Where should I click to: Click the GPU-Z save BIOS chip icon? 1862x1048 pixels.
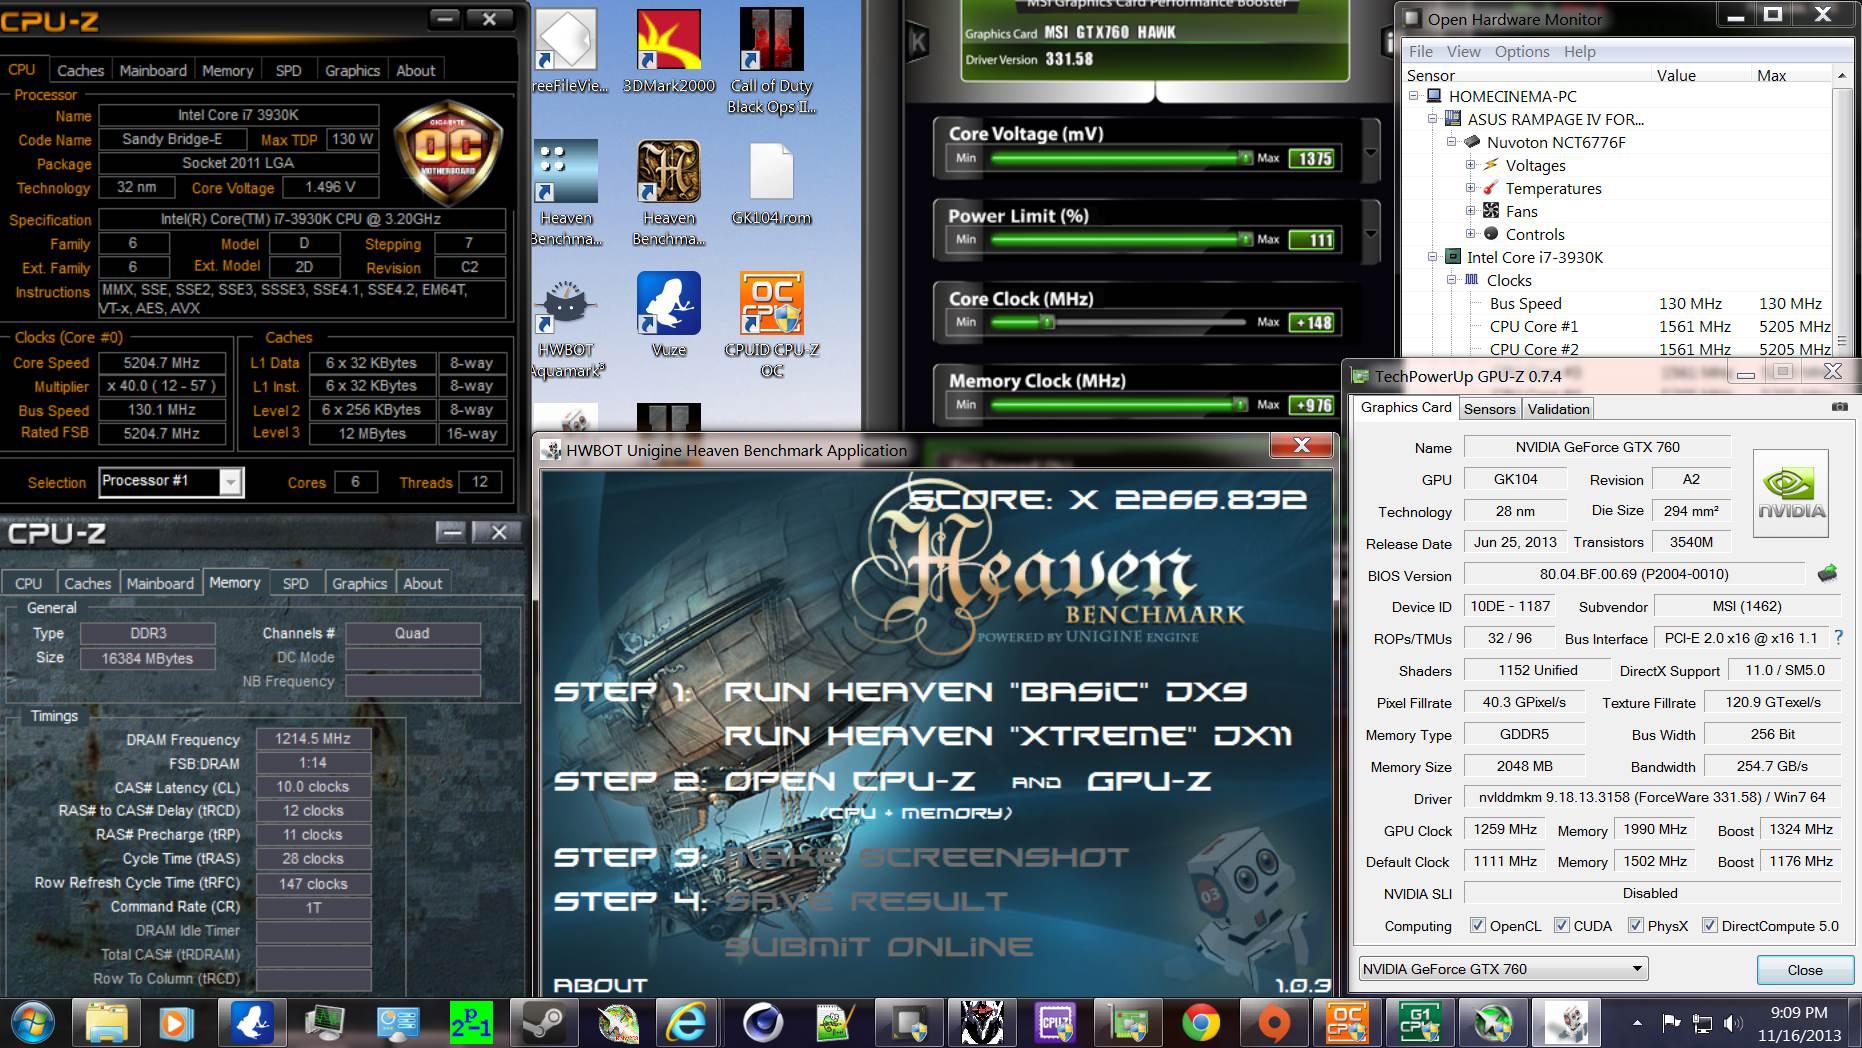[1827, 573]
